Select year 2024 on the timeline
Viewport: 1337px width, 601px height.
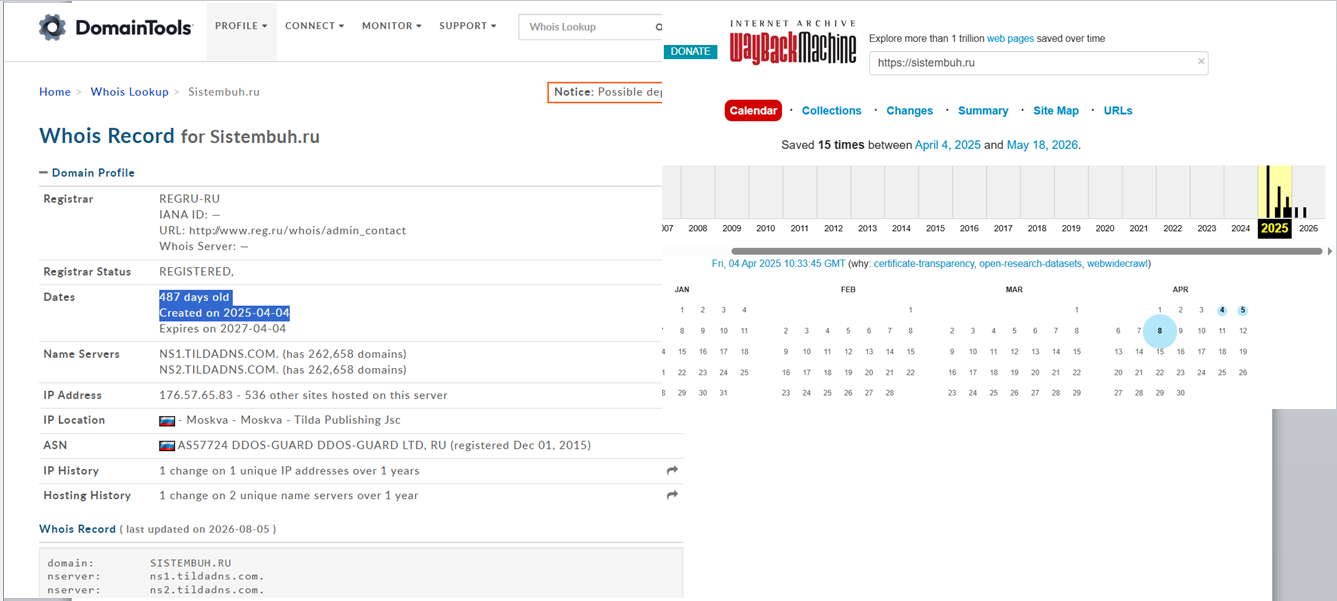click(x=1241, y=228)
